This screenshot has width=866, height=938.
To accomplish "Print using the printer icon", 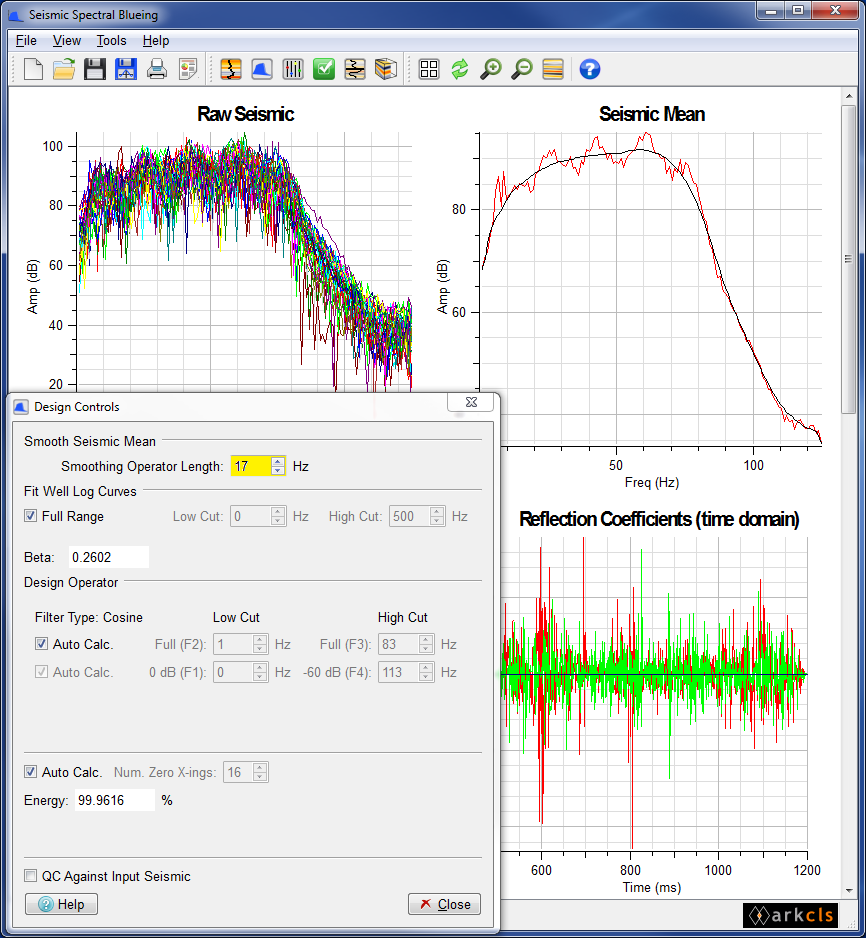I will pyautogui.click(x=157, y=69).
